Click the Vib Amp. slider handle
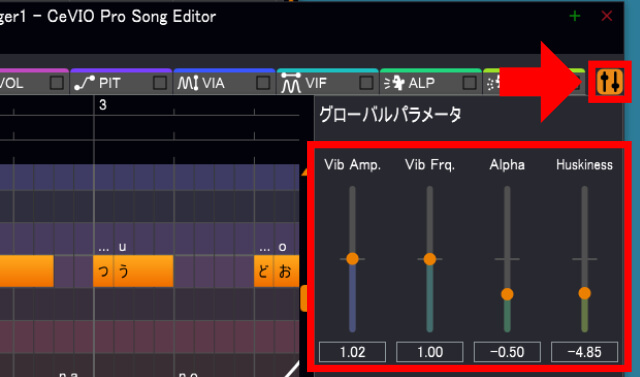This screenshot has height=377, width=640. pyautogui.click(x=352, y=258)
